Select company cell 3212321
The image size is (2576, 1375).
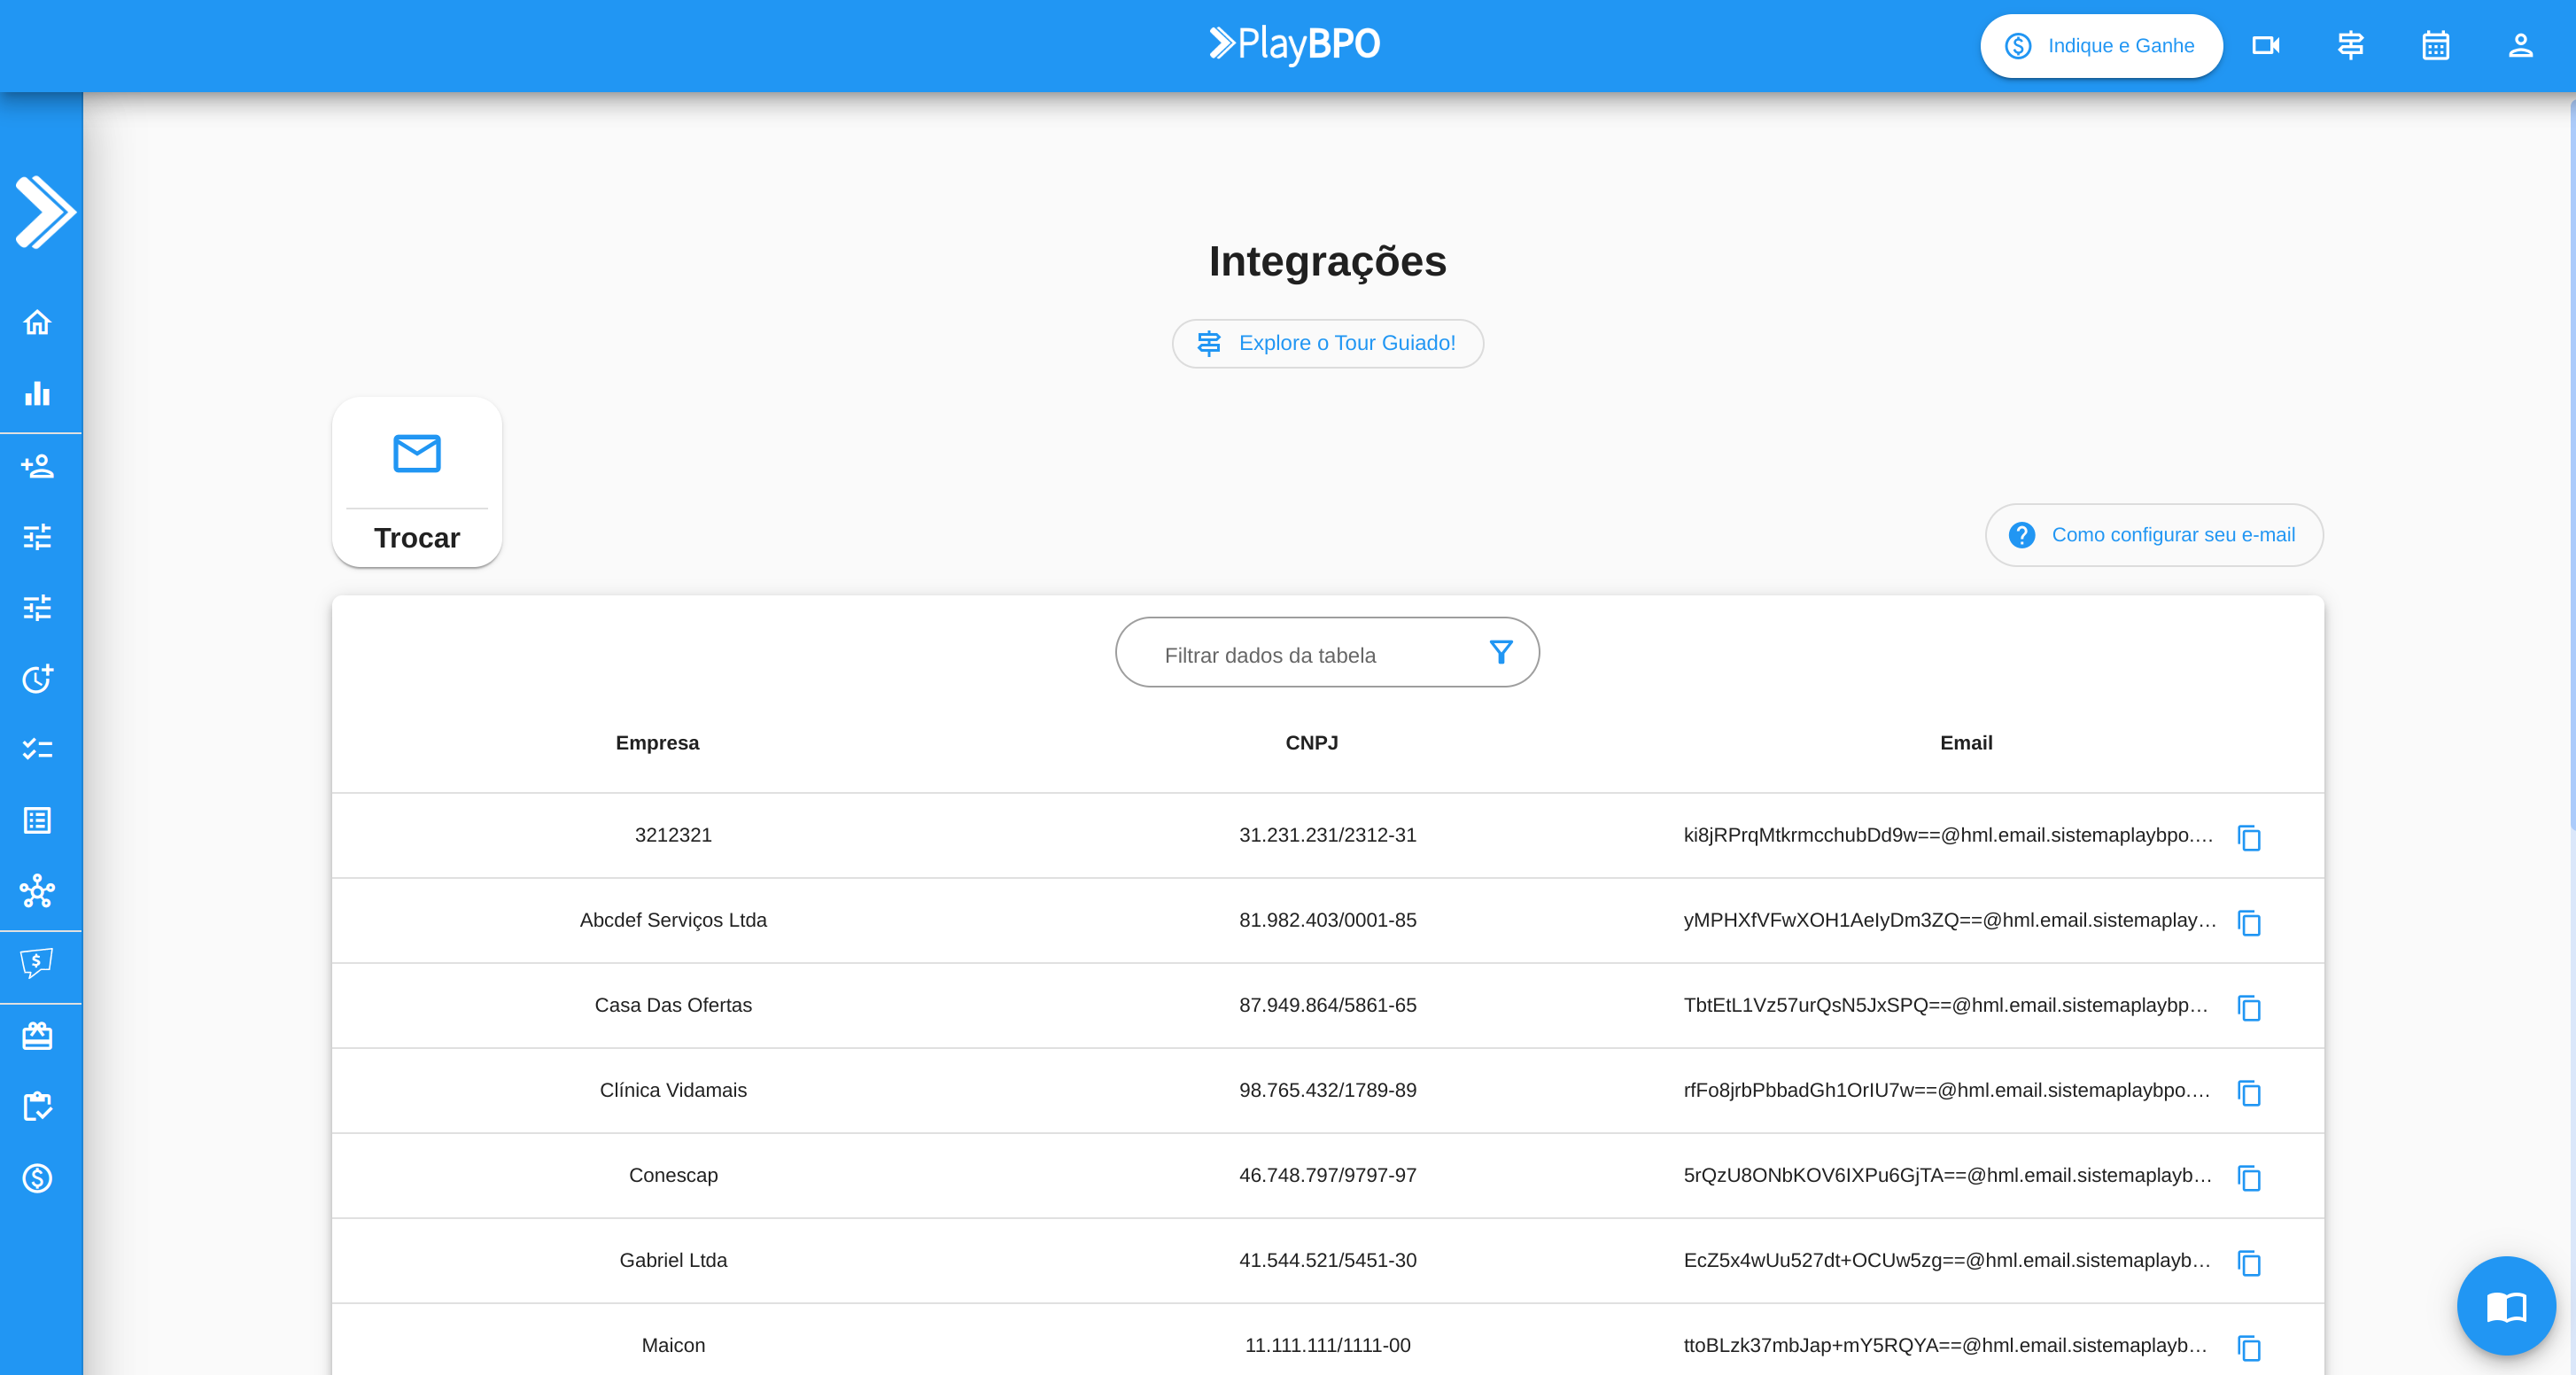[673, 835]
